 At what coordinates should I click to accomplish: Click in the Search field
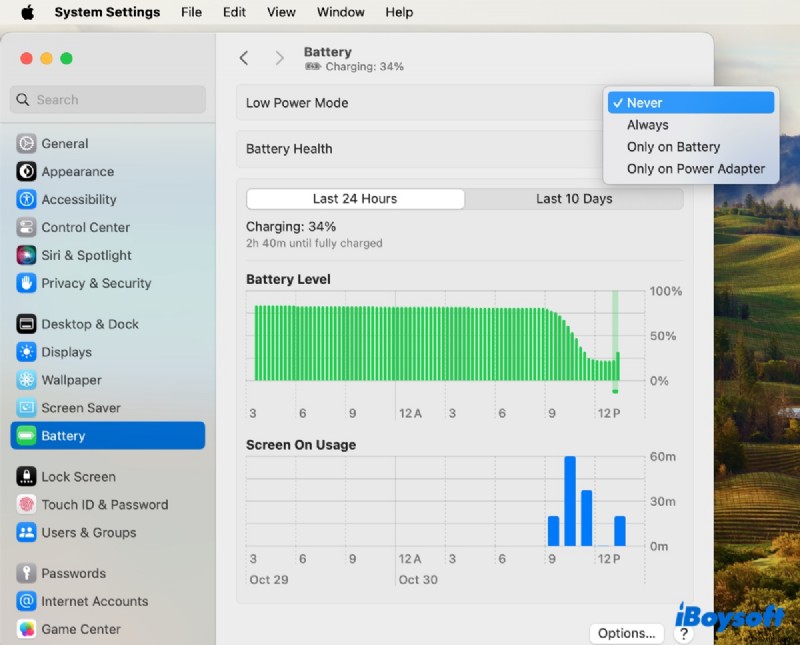point(108,100)
